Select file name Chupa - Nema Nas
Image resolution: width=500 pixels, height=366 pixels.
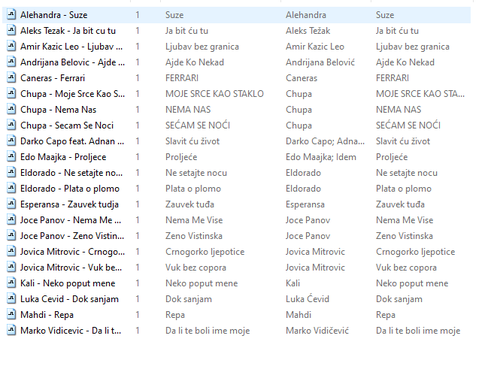coord(58,110)
